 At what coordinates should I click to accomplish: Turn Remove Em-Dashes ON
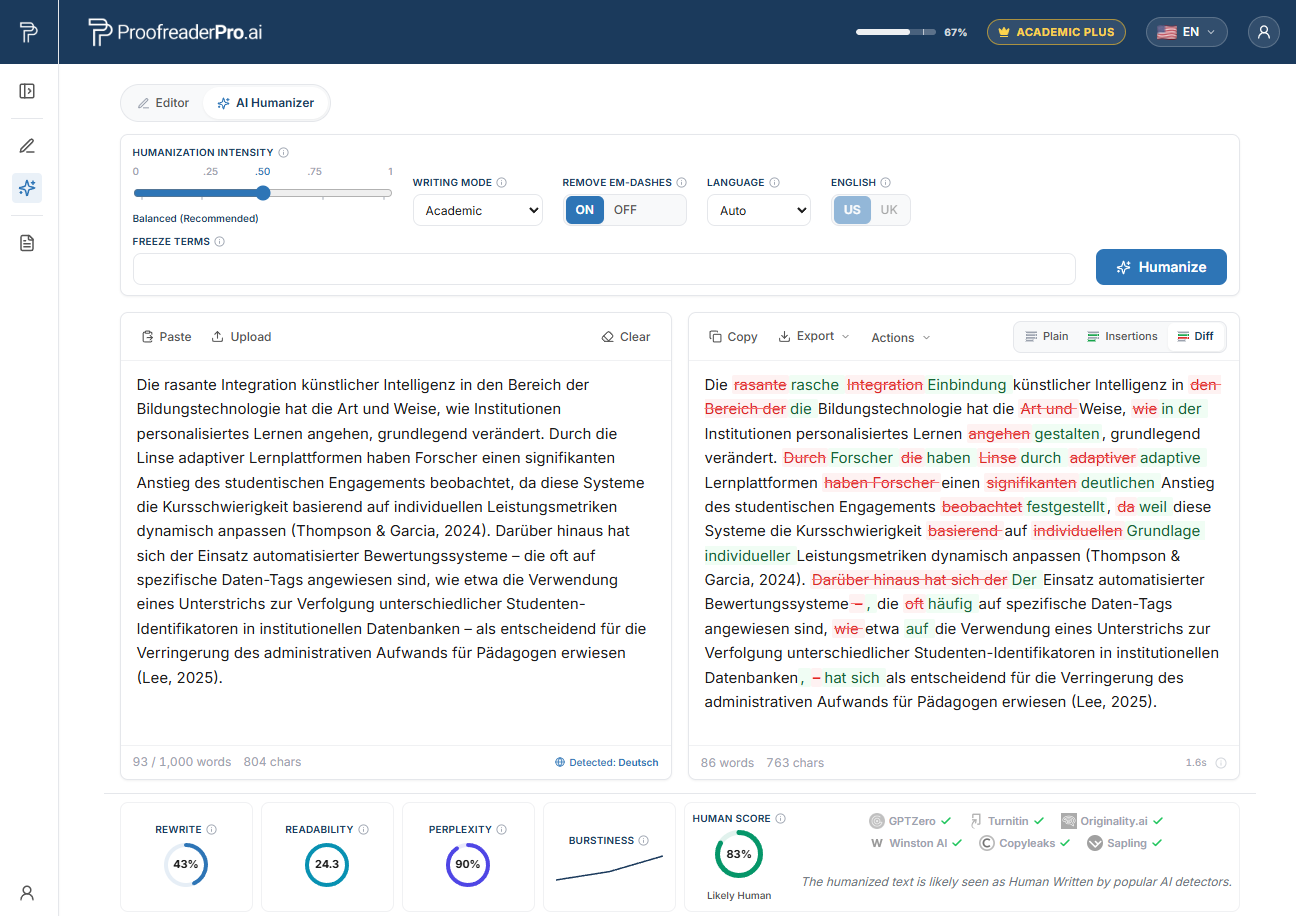(x=585, y=210)
